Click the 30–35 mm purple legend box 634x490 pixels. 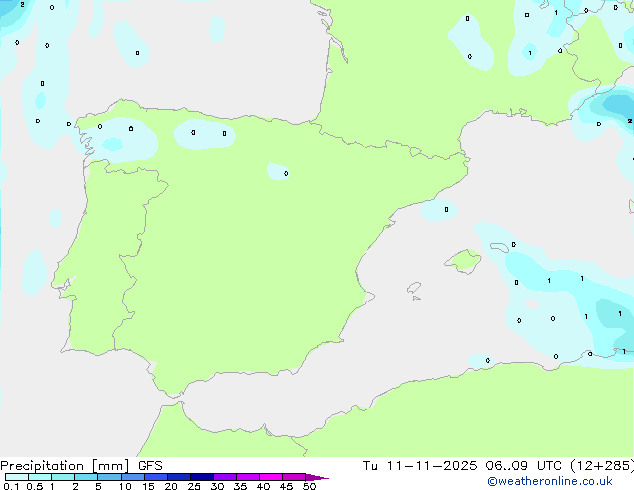[x=225, y=477]
